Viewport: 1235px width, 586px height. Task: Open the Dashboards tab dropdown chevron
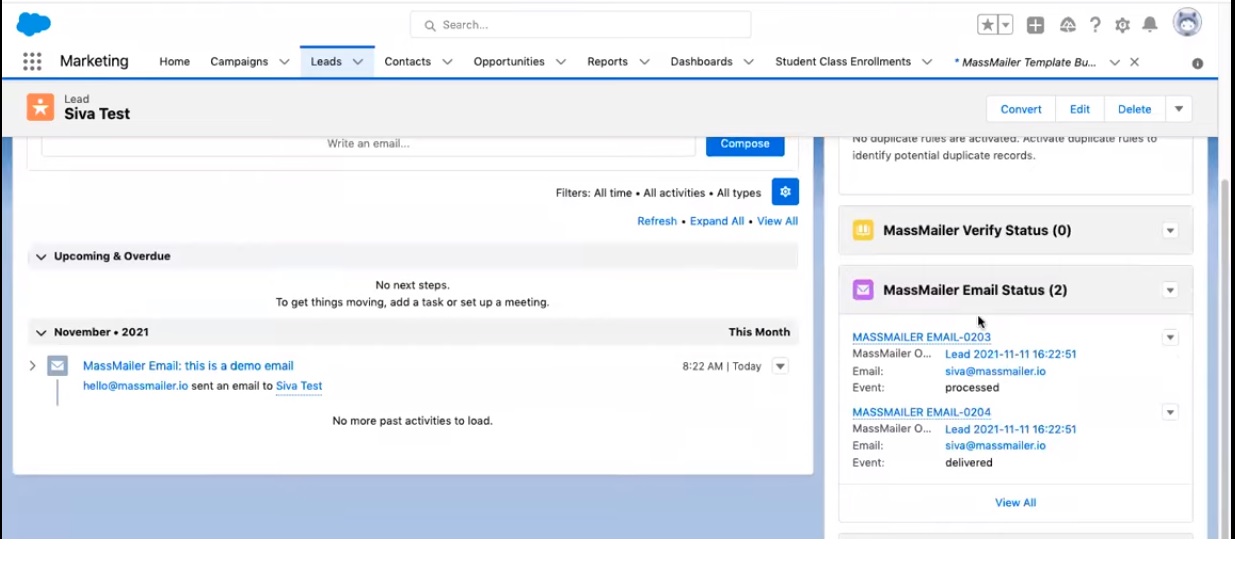[x=749, y=62]
